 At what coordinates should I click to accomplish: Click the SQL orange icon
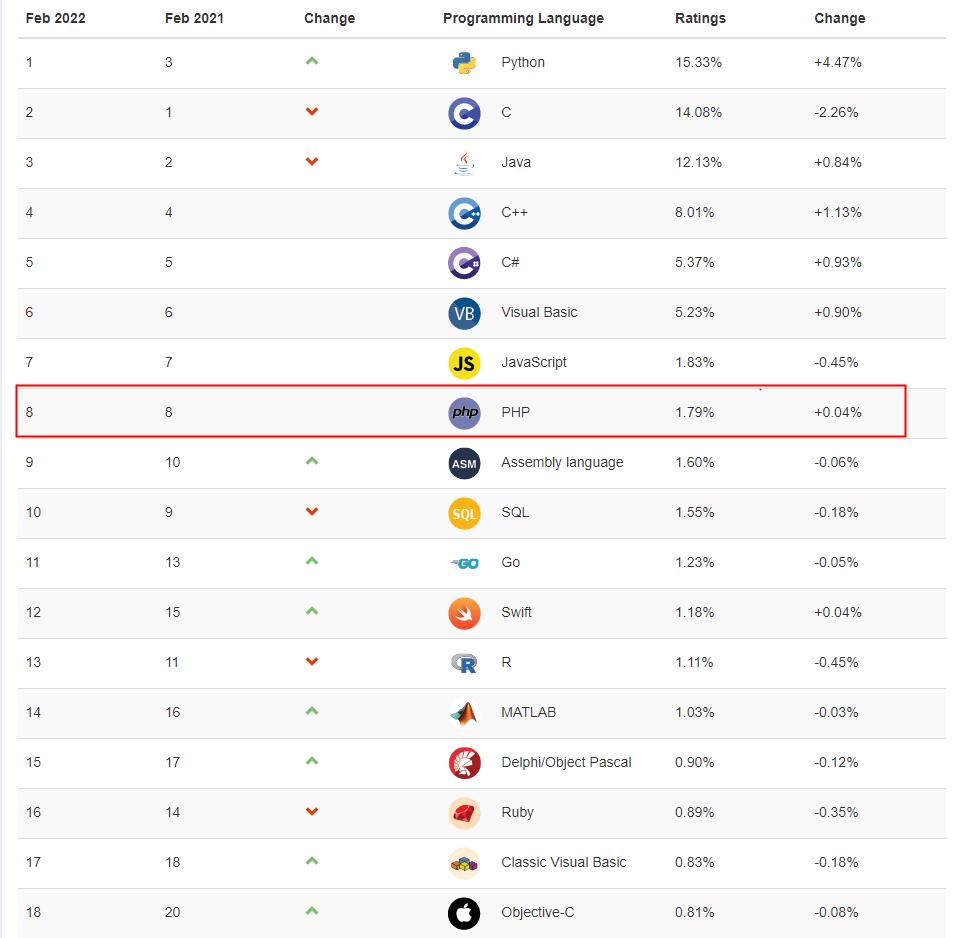pyautogui.click(x=464, y=513)
